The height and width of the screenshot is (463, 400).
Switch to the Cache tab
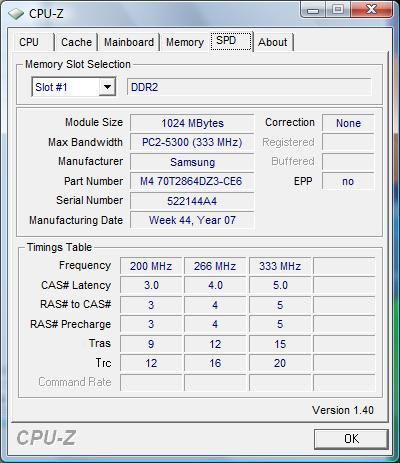click(x=76, y=42)
